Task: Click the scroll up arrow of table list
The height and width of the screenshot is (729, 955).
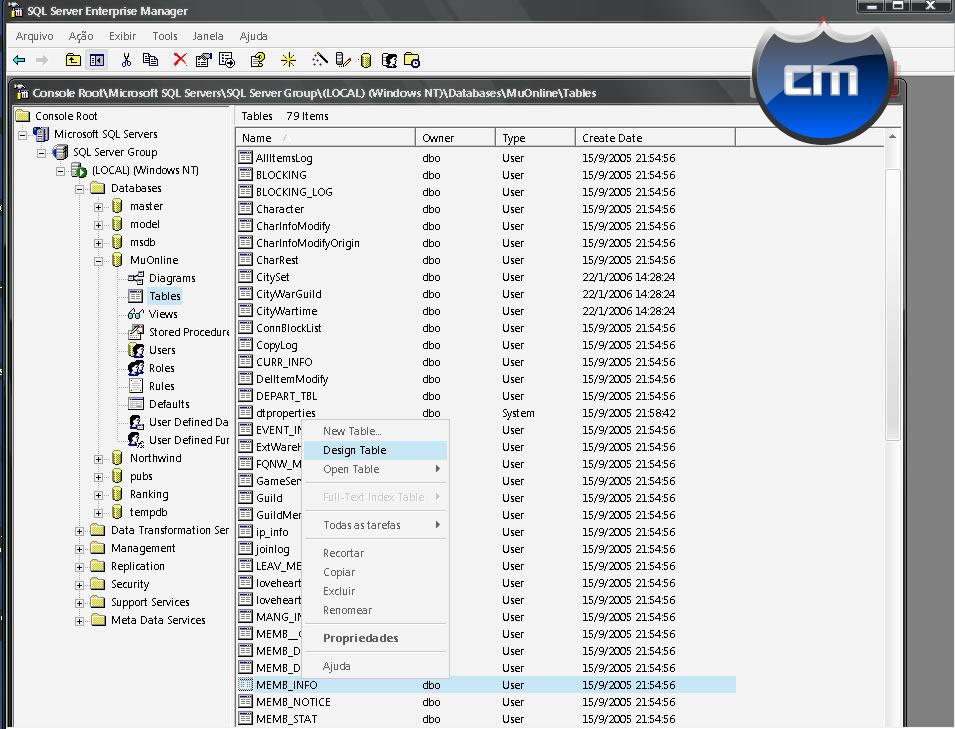Action: [x=892, y=137]
